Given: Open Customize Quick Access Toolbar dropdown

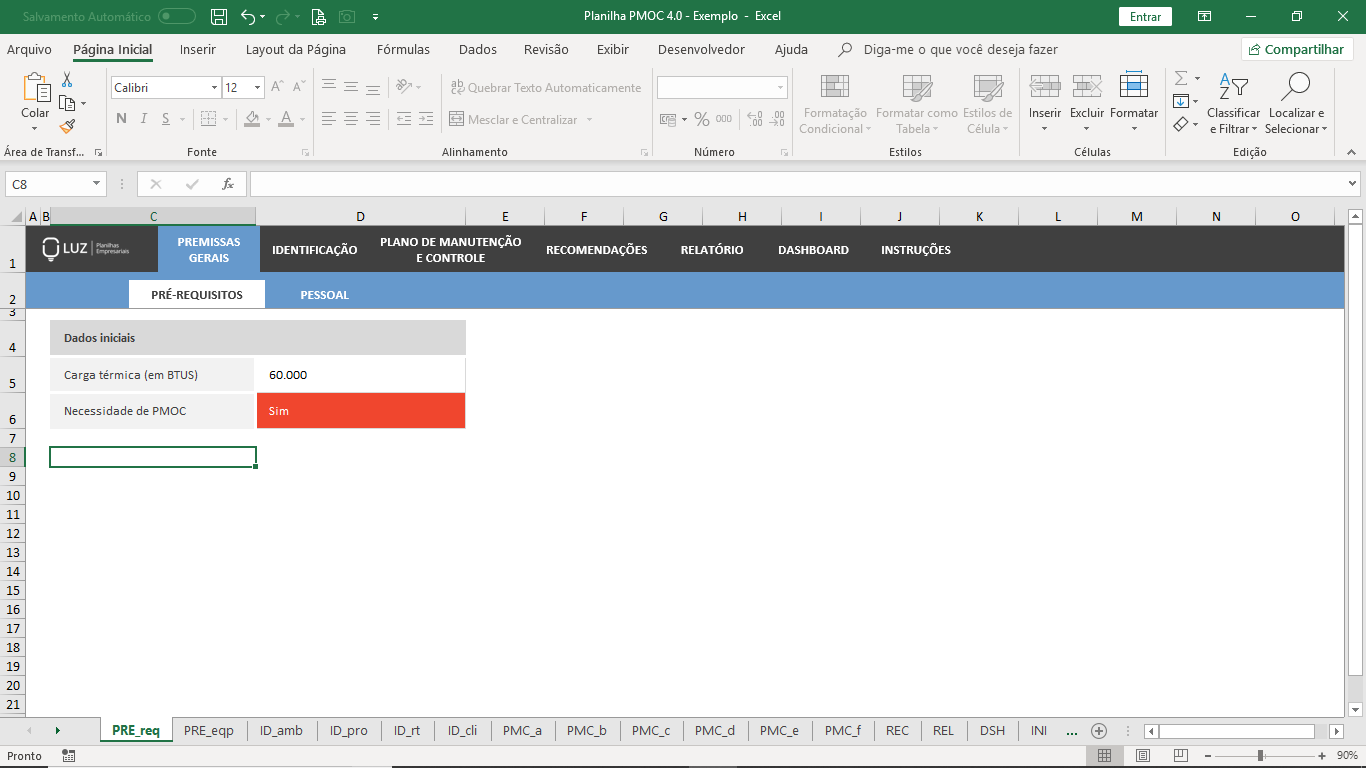Looking at the screenshot, I should [375, 16].
